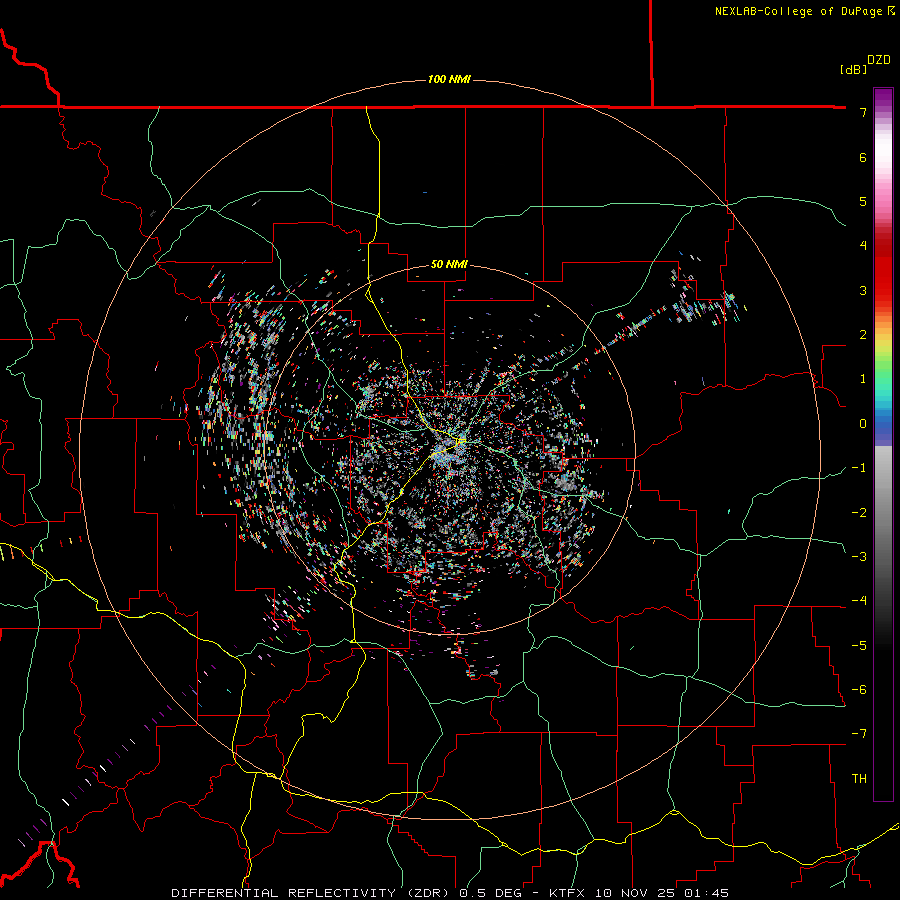Screen dimensions: 900x900
Task: Click the -7 value on the scale
Action: tap(859, 734)
